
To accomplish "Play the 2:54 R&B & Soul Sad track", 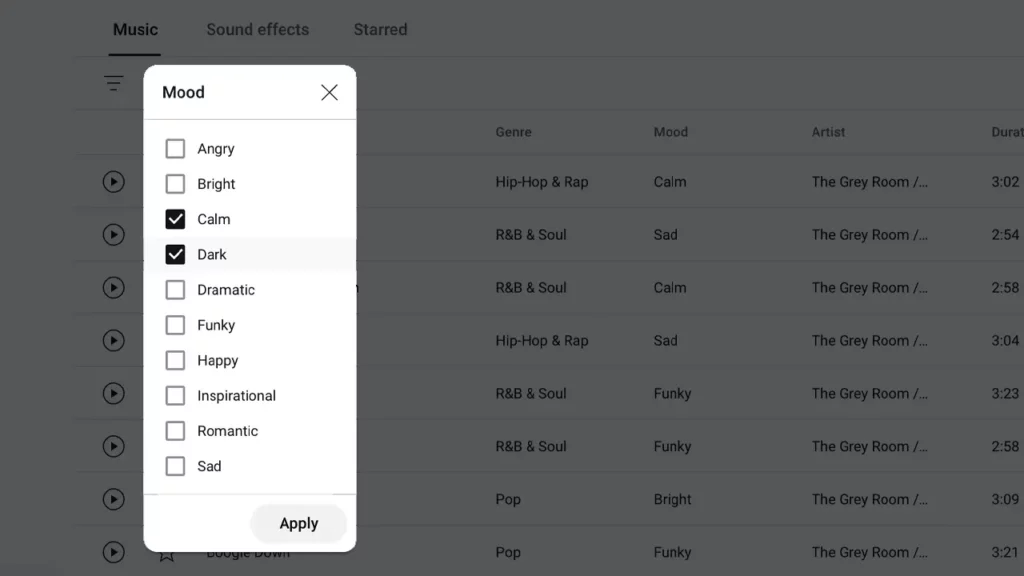I will tap(114, 234).
